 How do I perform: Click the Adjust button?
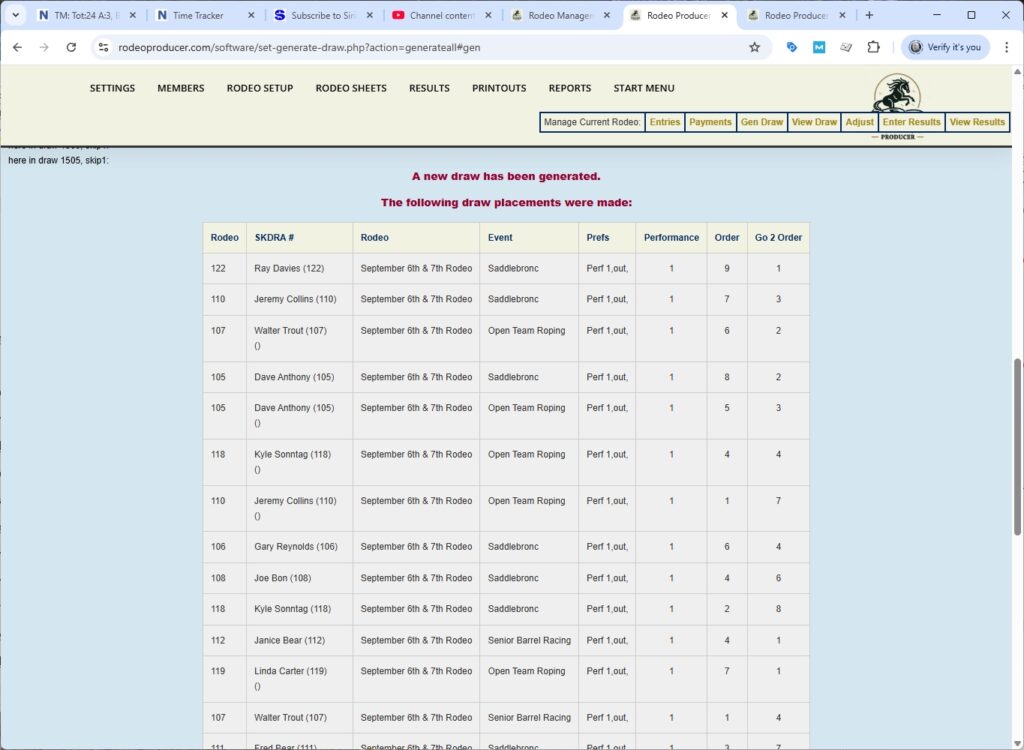pyautogui.click(x=859, y=122)
